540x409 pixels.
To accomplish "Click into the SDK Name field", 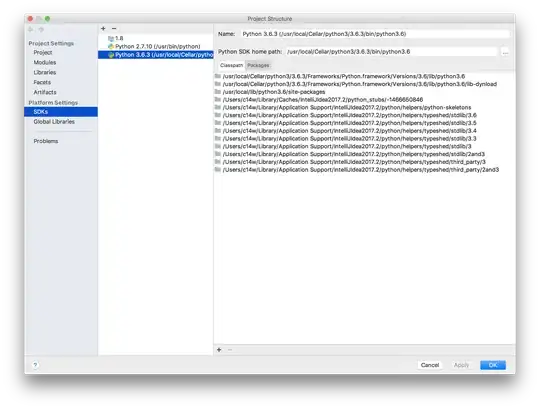I will click(375, 34).
